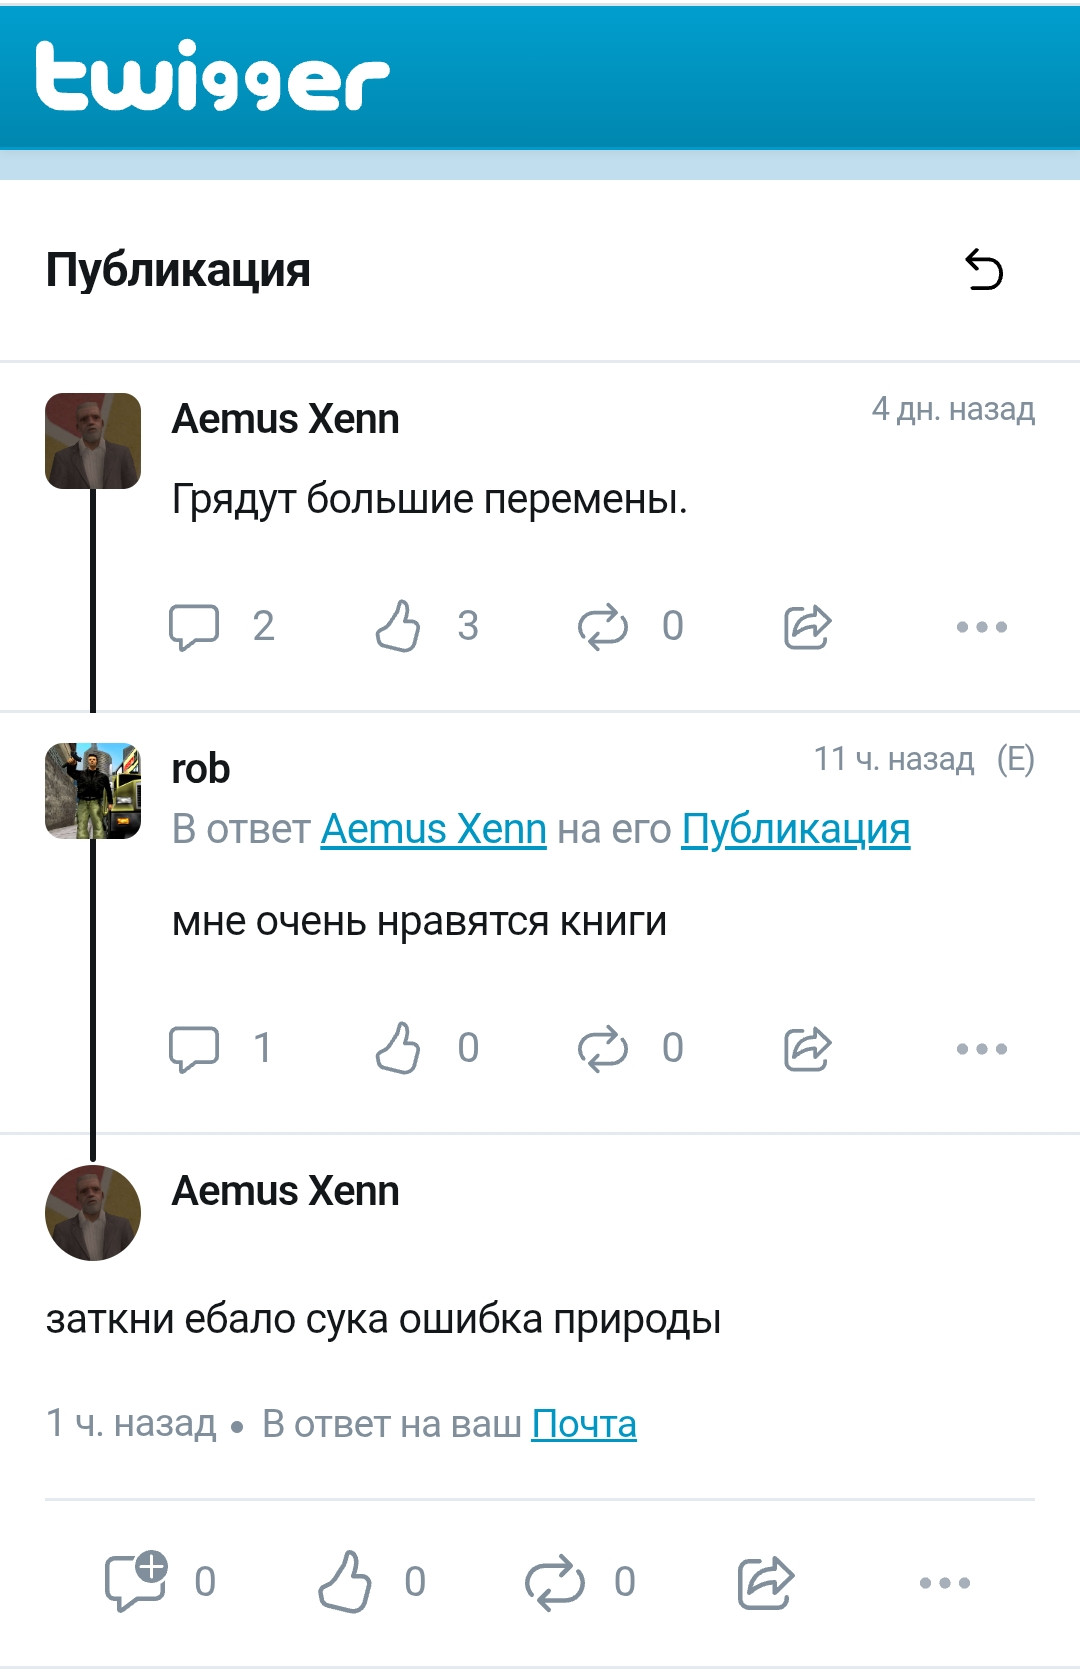1080x1673 pixels.
Task: Open three-dots menu on the bottom reply
Action: click(x=944, y=1582)
